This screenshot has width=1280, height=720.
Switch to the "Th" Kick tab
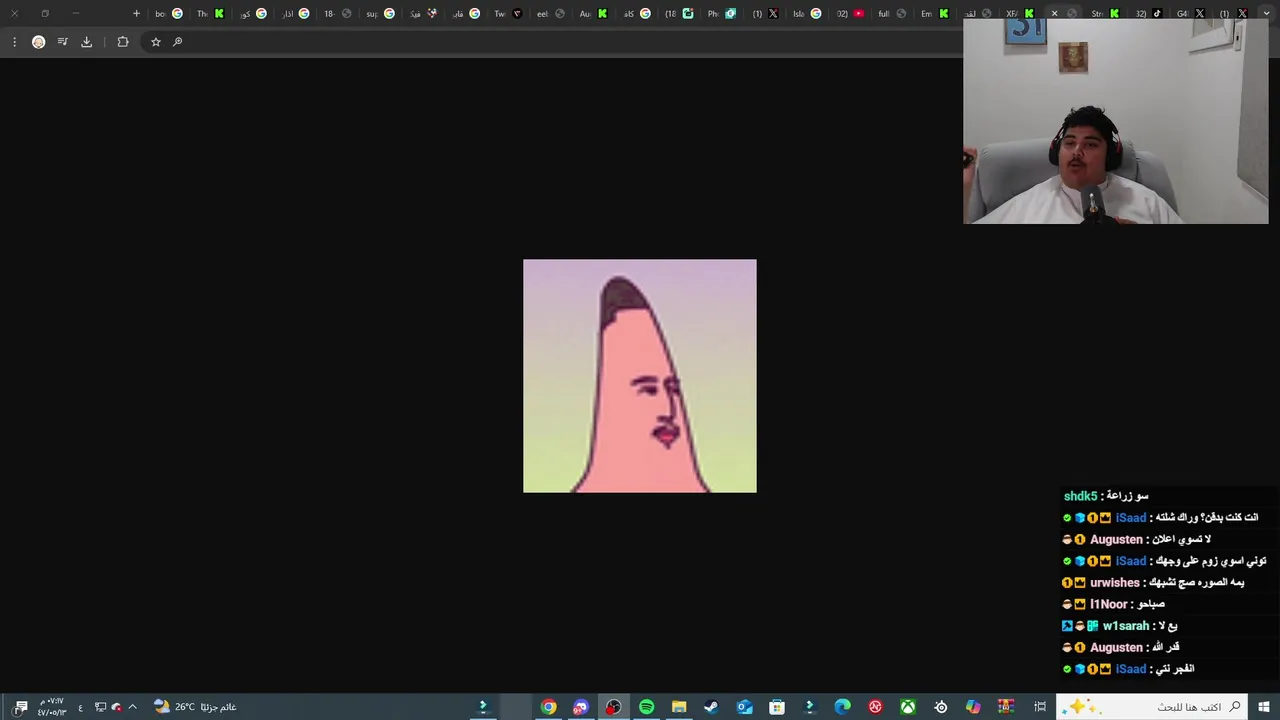tap(210, 13)
